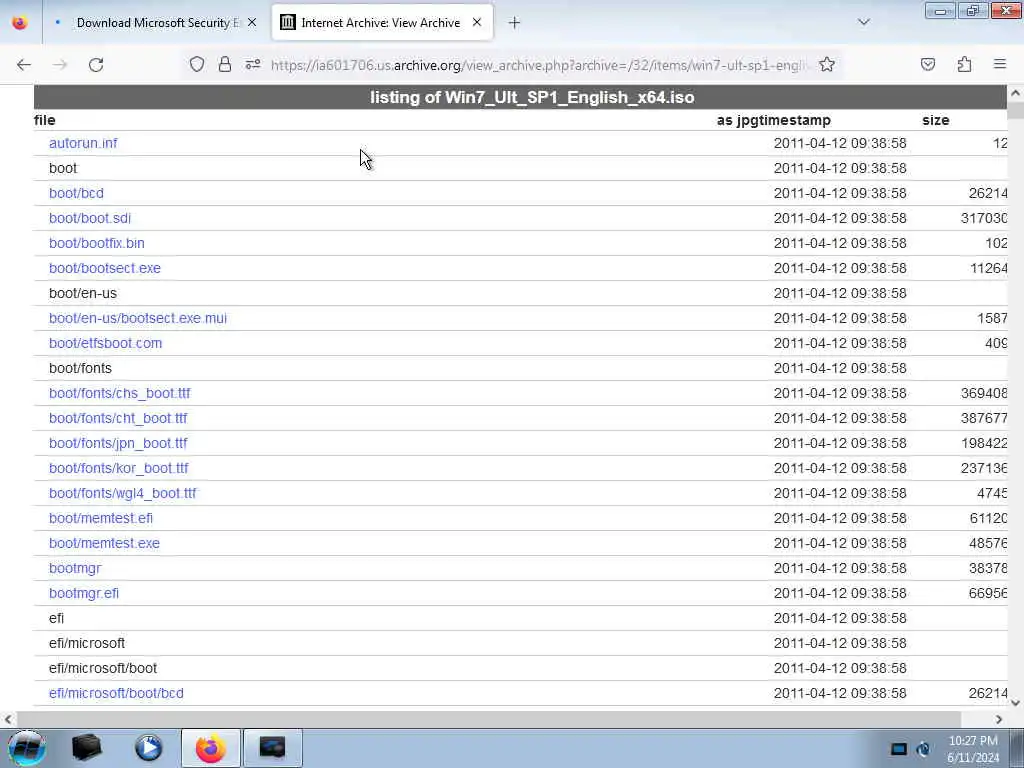
Task: Open the boot/bcd link
Action: [x=76, y=193]
